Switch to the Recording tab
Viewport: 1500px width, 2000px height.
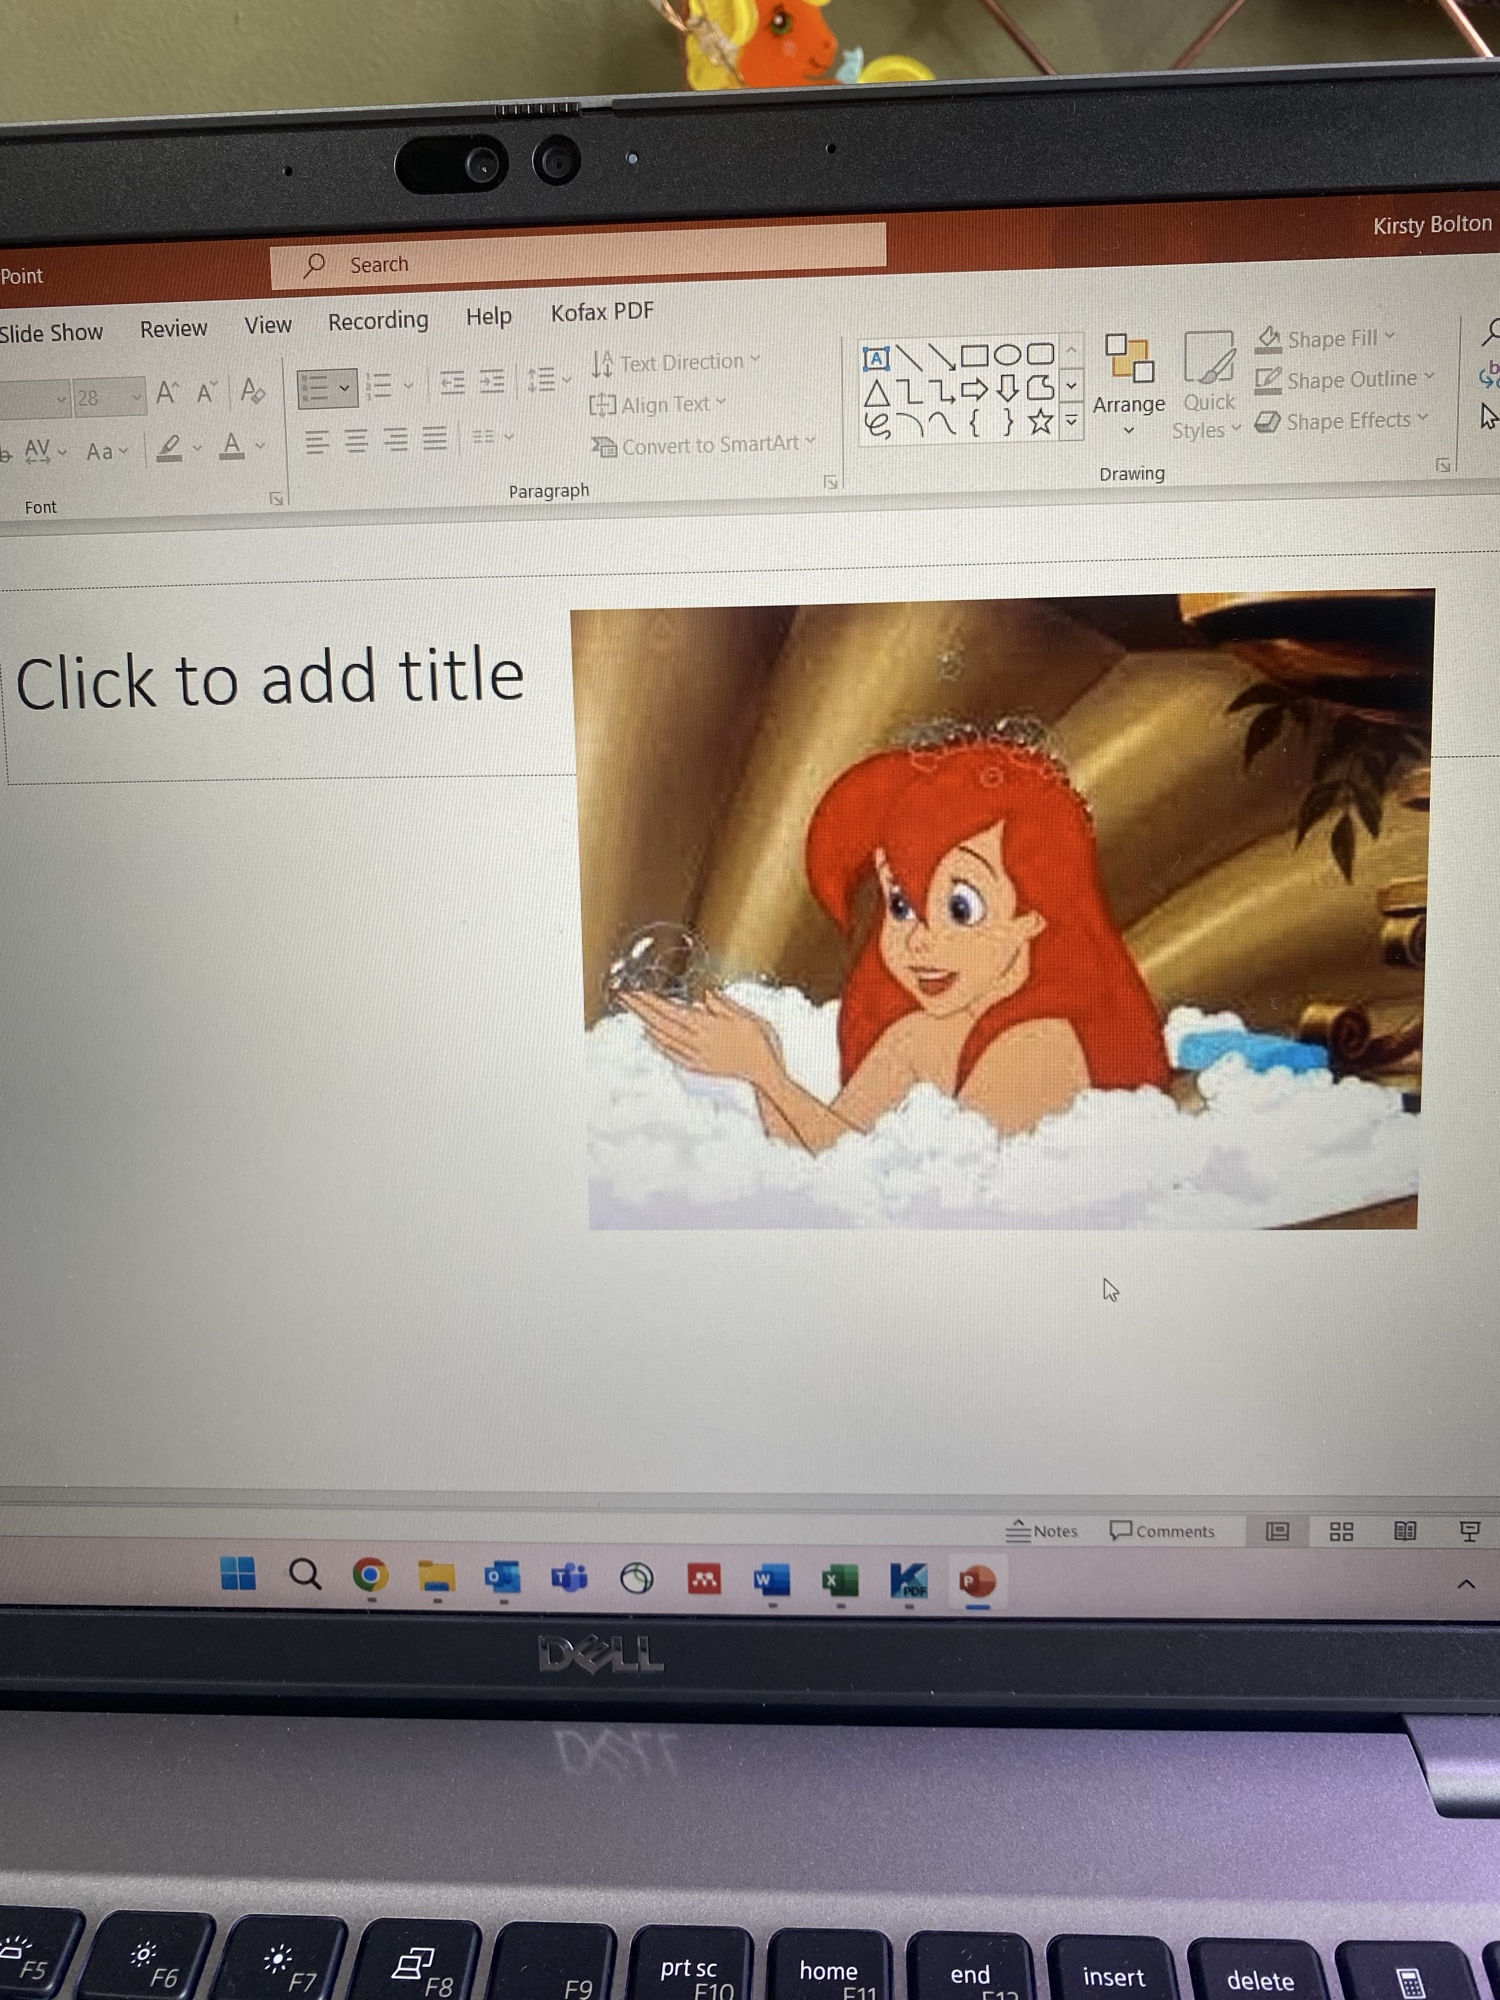click(x=378, y=321)
